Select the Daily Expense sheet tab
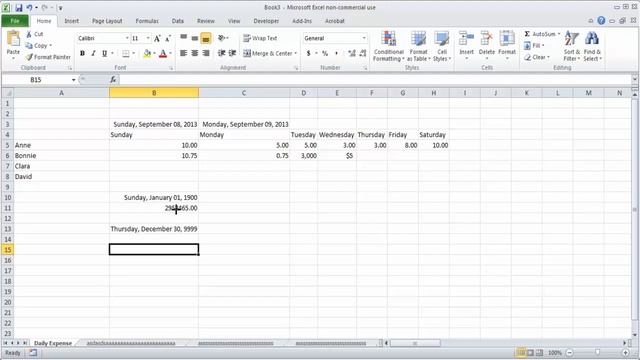The height and width of the screenshot is (360, 640). pyautogui.click(x=53, y=343)
